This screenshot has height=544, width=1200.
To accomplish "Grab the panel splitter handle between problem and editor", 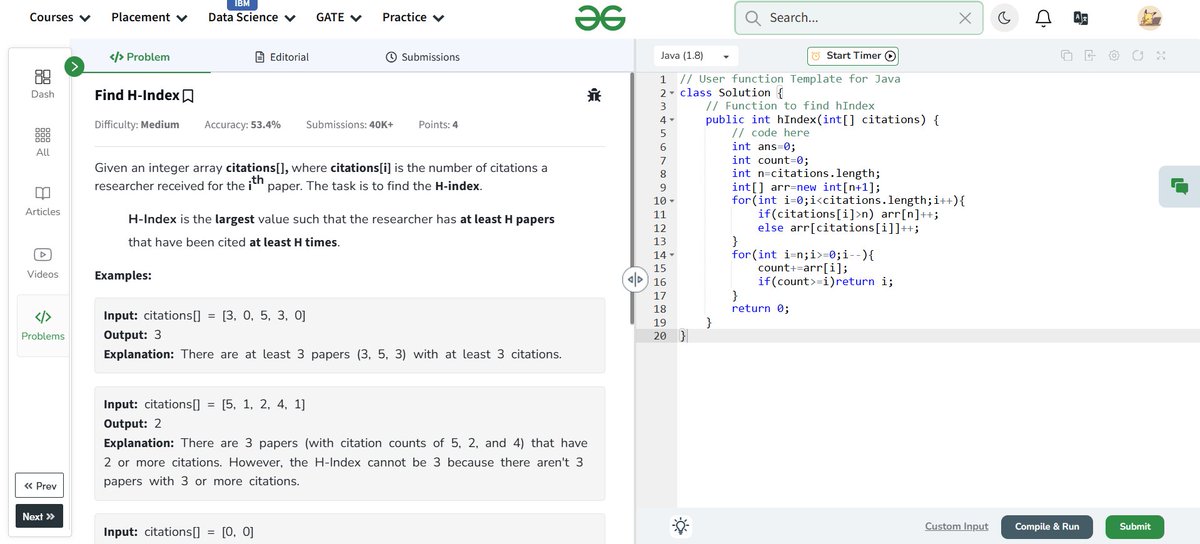I will pyautogui.click(x=636, y=280).
